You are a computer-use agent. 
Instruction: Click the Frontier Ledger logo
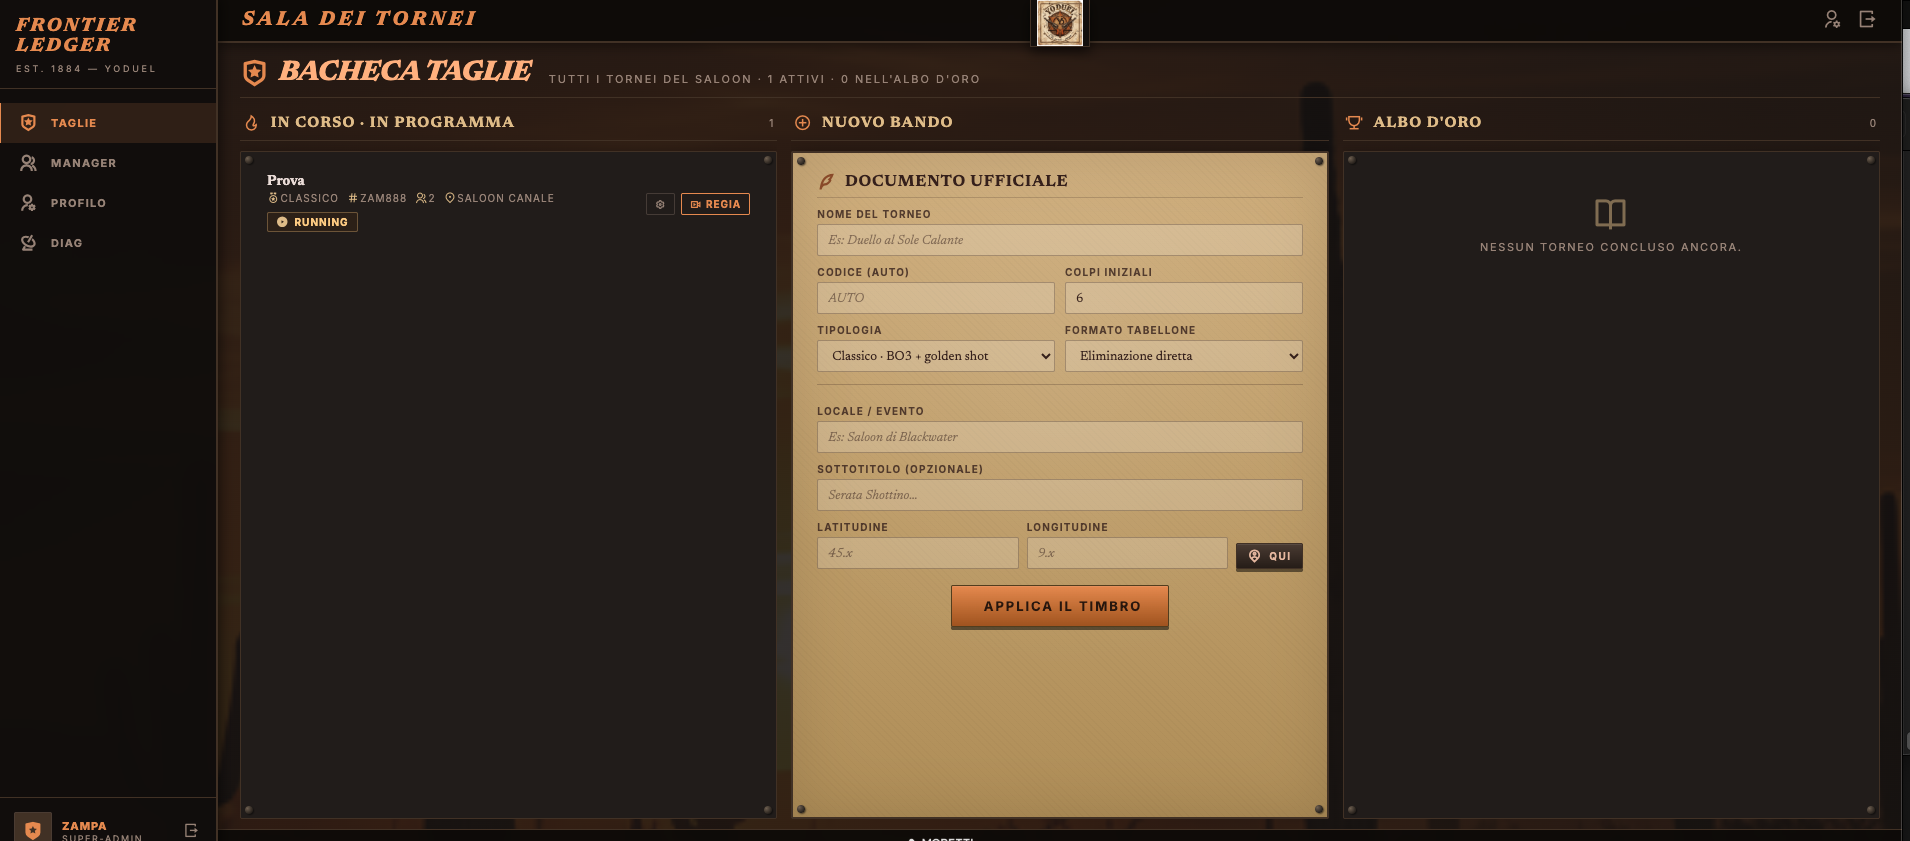pyautogui.click(x=76, y=34)
